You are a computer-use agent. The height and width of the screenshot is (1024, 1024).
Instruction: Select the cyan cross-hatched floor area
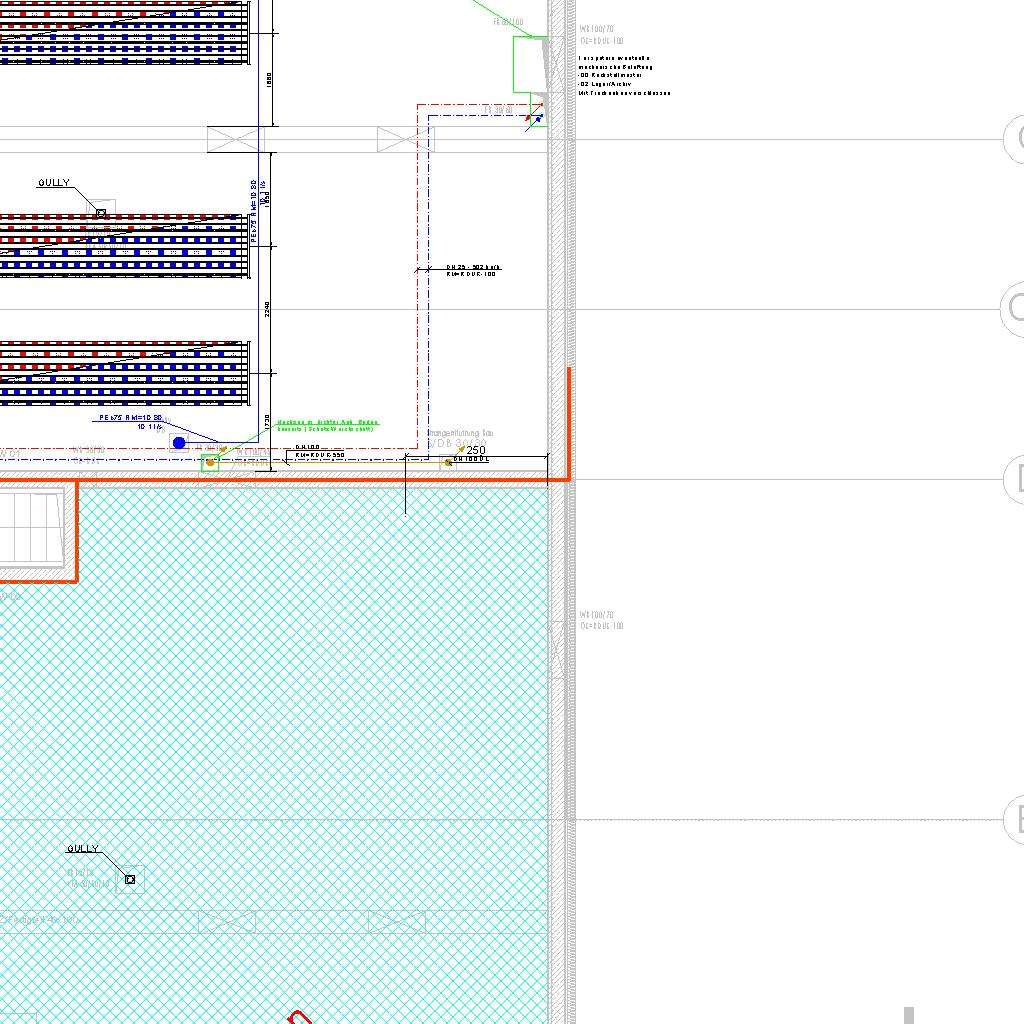[300, 700]
